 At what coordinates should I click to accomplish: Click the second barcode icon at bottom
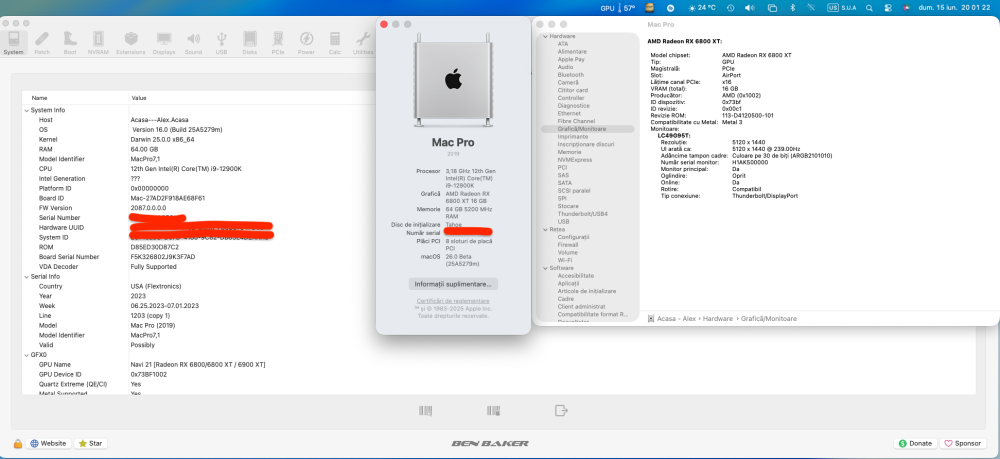click(493, 411)
